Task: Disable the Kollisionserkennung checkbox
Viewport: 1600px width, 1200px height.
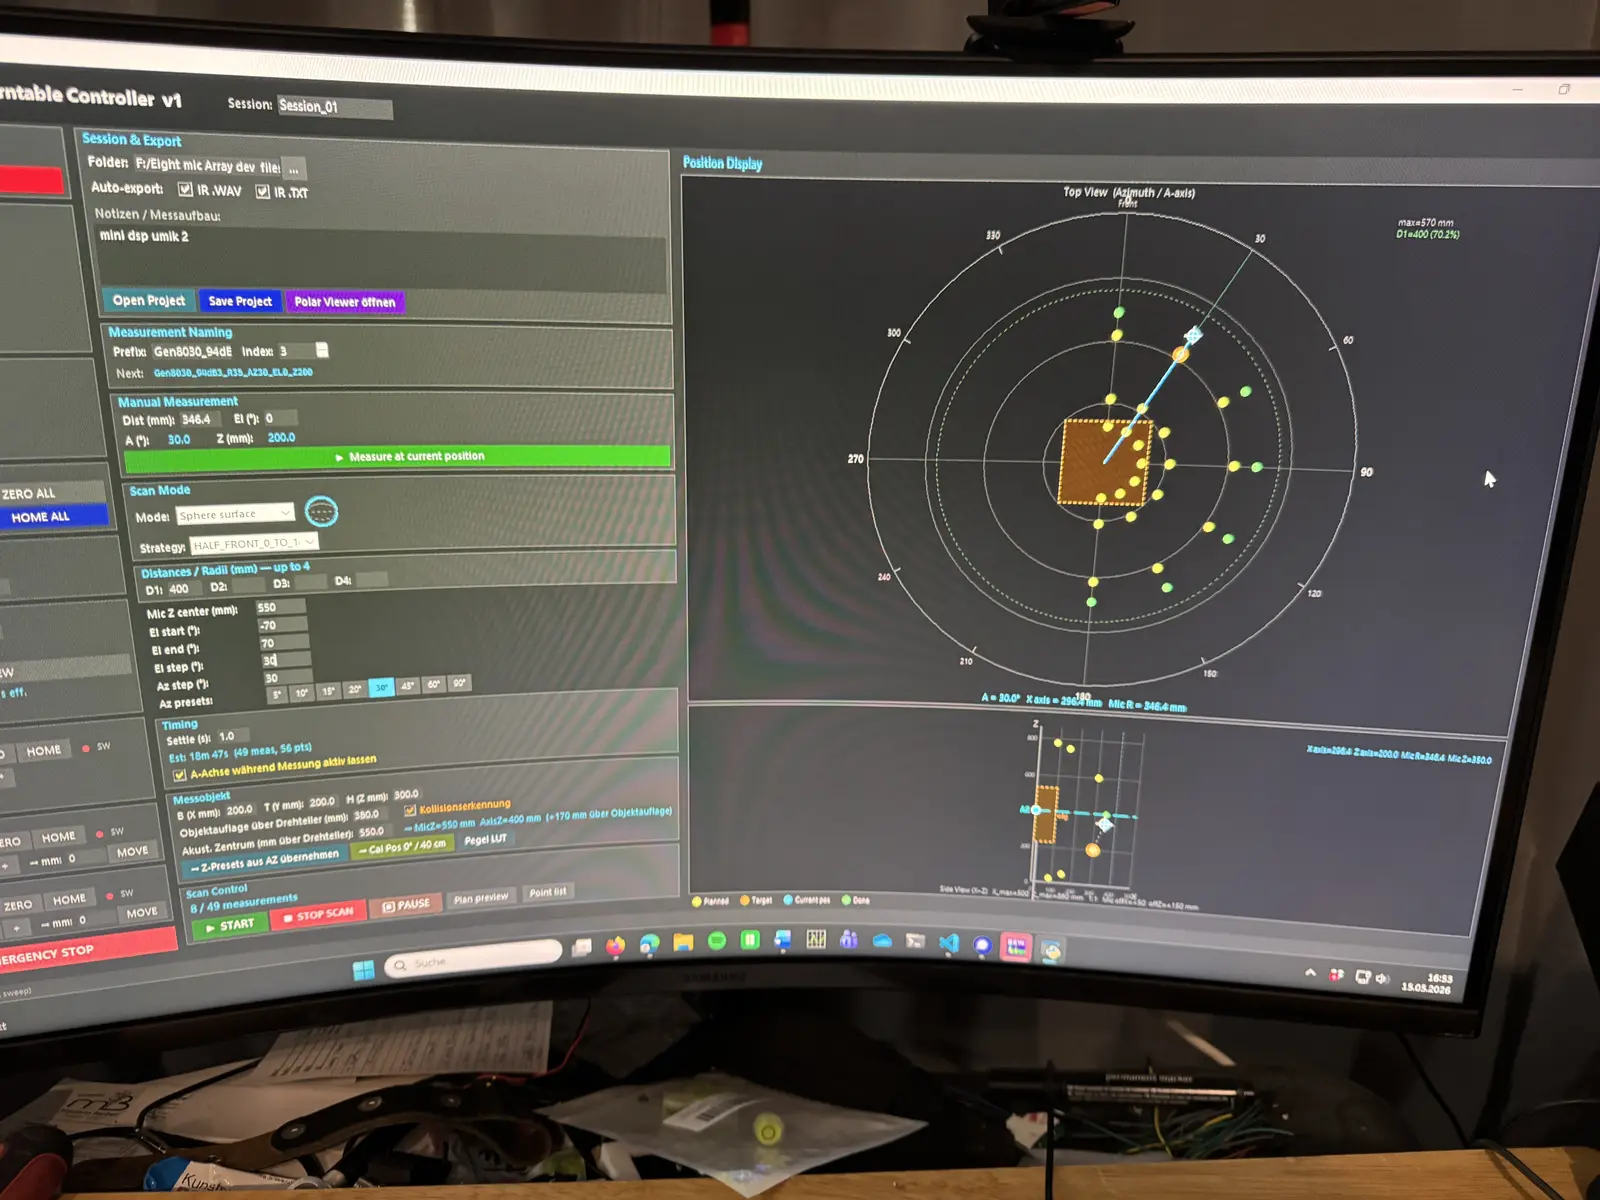Action: 410,810
